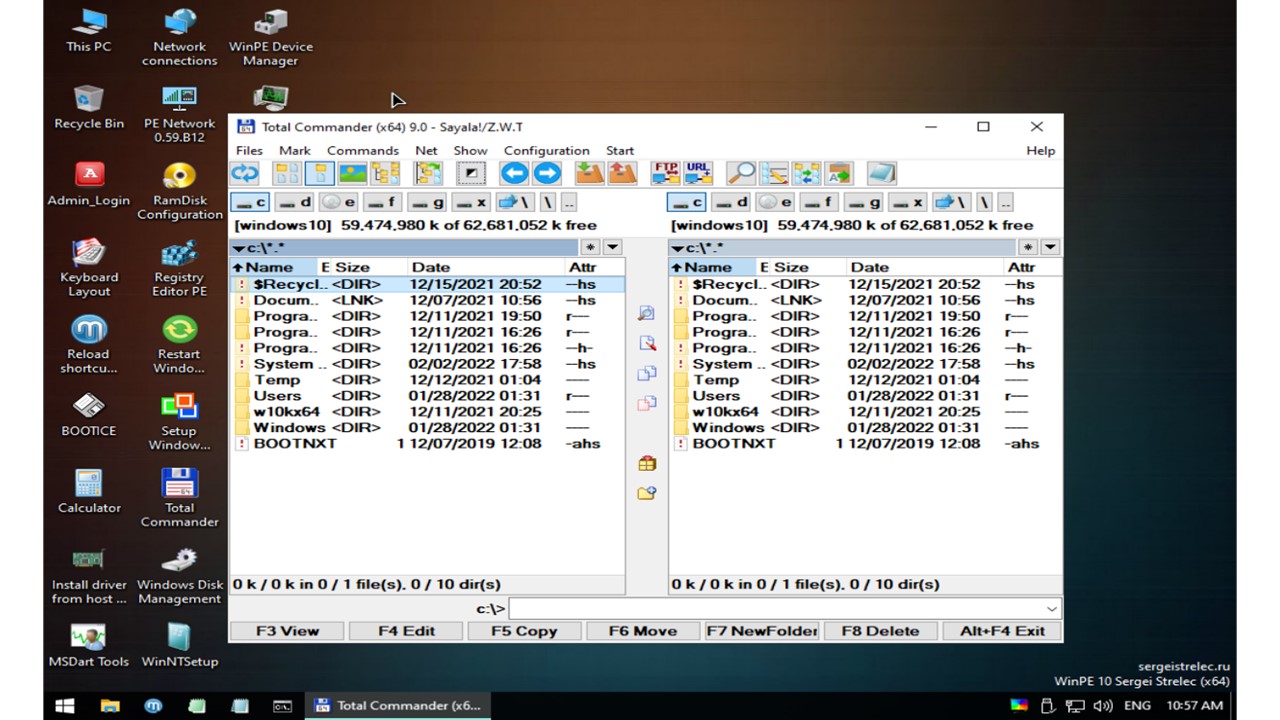1280x720 pixels.
Task: Click the Edit icon in middle vertical bar
Action: [647, 343]
